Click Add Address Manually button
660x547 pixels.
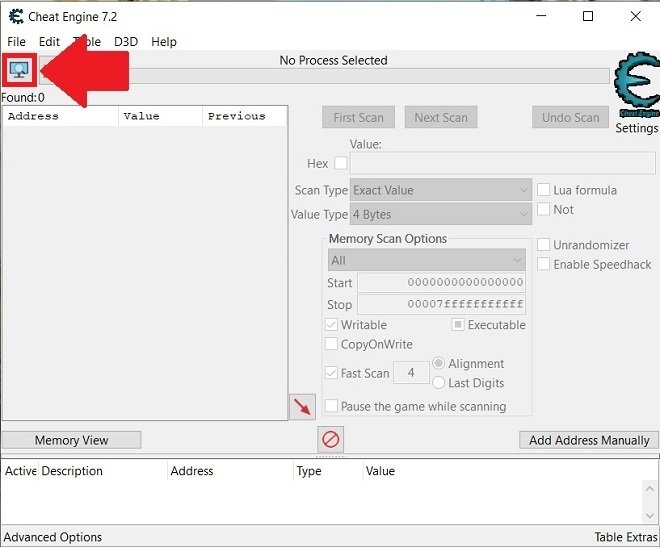coord(589,440)
